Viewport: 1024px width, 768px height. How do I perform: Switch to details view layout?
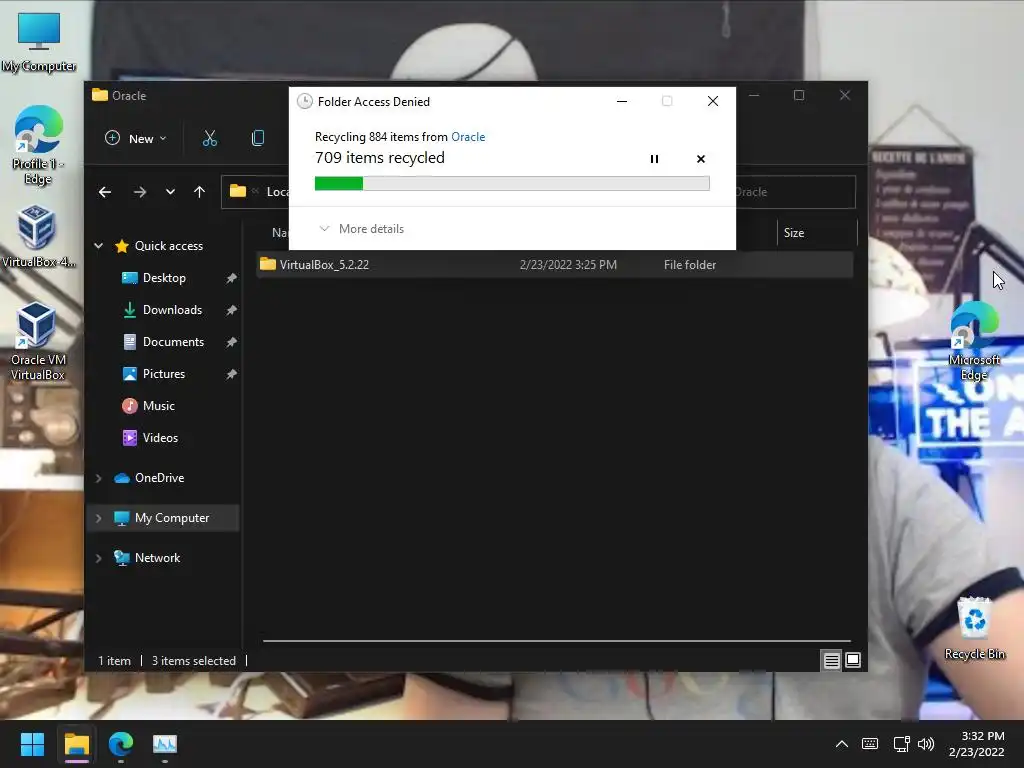point(831,661)
